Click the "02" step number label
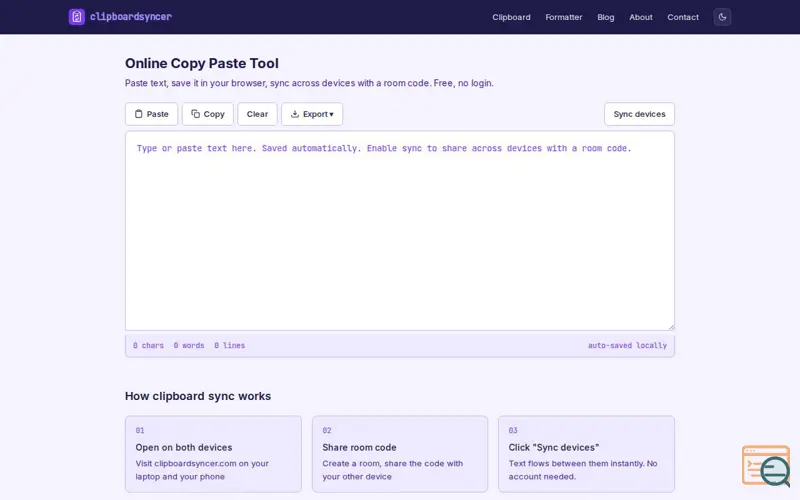 (327, 431)
